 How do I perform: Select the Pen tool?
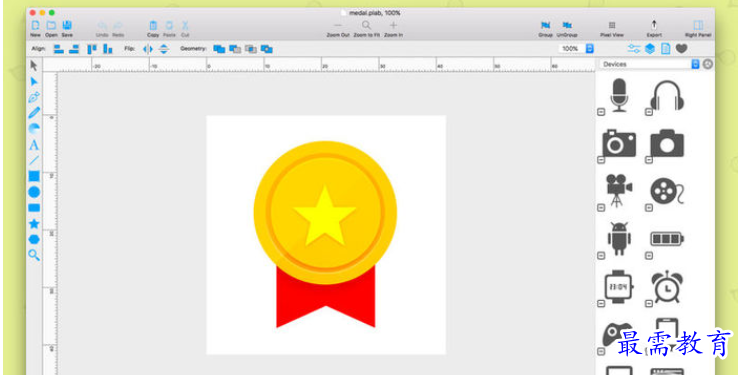point(33,97)
